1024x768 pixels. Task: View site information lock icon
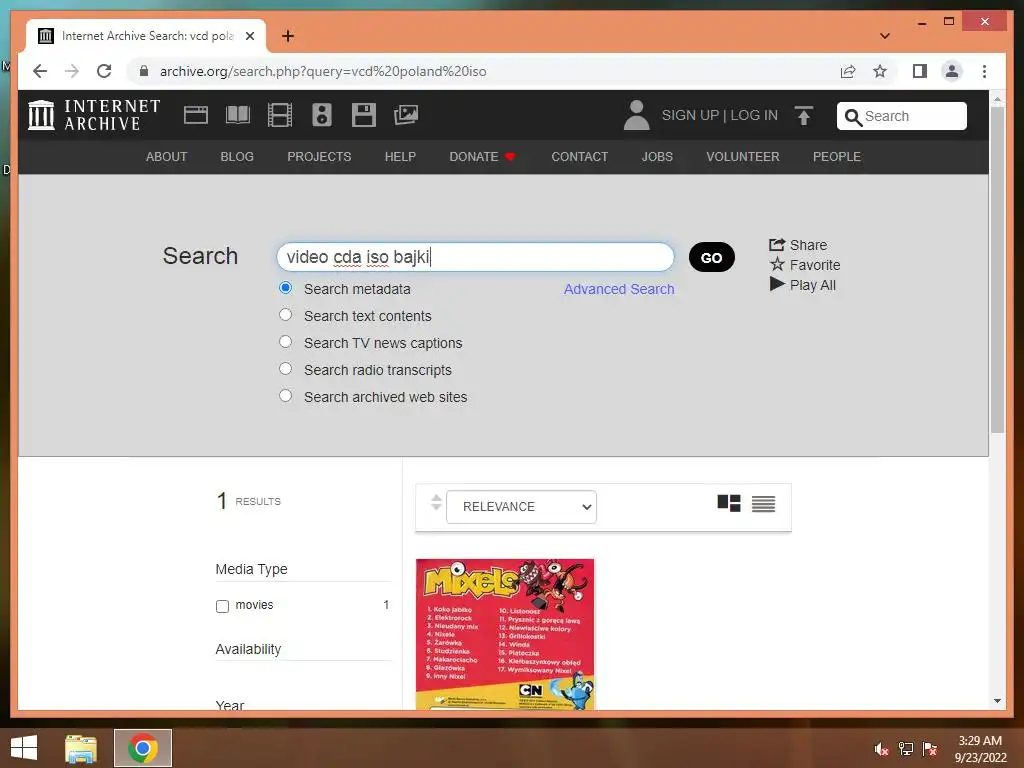point(144,71)
